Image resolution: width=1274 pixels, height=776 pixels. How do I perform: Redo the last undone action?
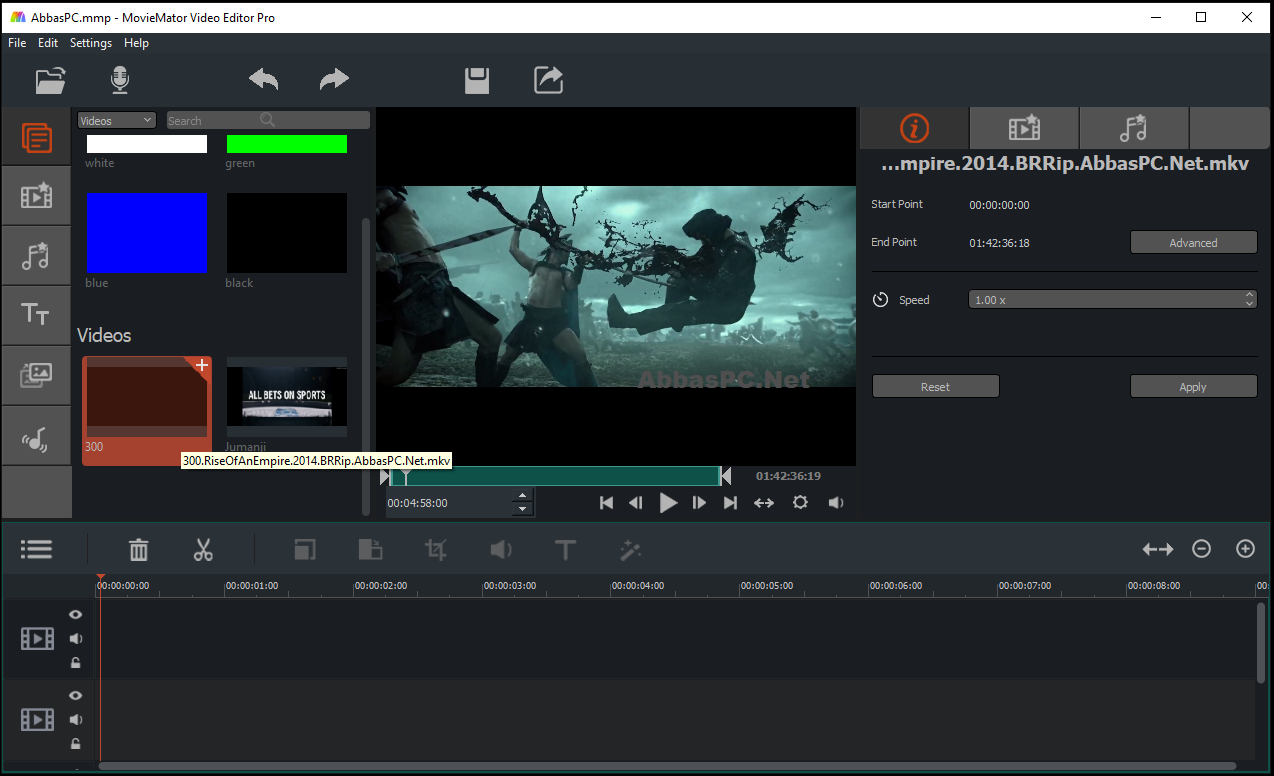tap(334, 80)
